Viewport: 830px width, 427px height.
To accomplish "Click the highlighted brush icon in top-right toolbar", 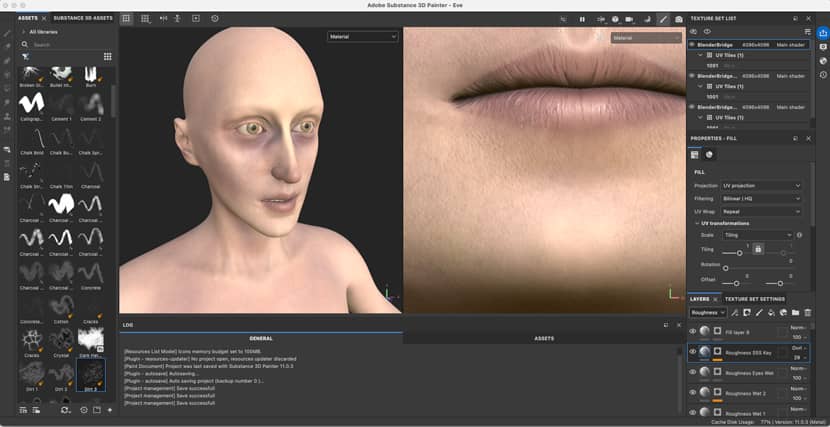I will [x=663, y=19].
